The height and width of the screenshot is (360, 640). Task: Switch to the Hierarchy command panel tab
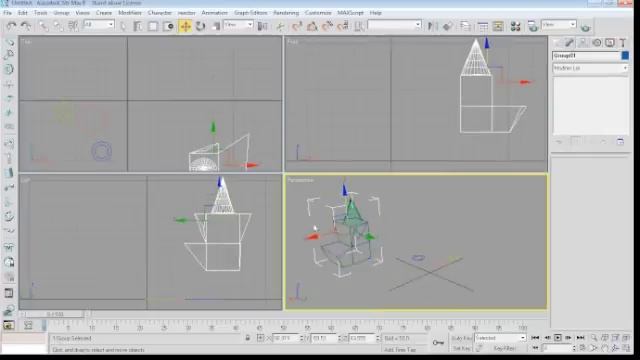pos(583,42)
